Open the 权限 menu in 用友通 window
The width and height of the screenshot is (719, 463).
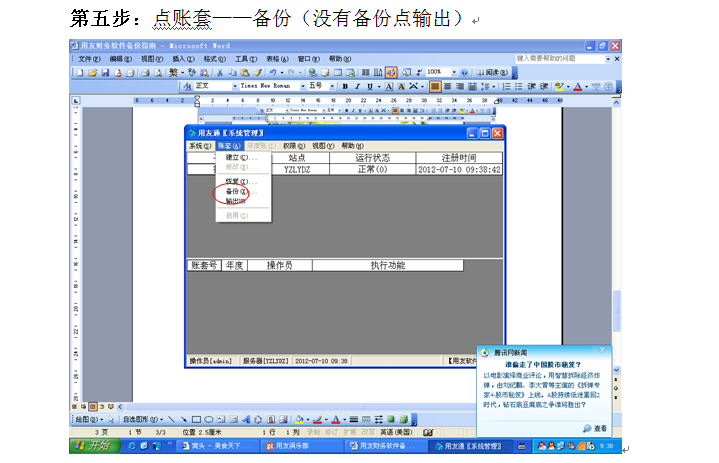[293, 146]
